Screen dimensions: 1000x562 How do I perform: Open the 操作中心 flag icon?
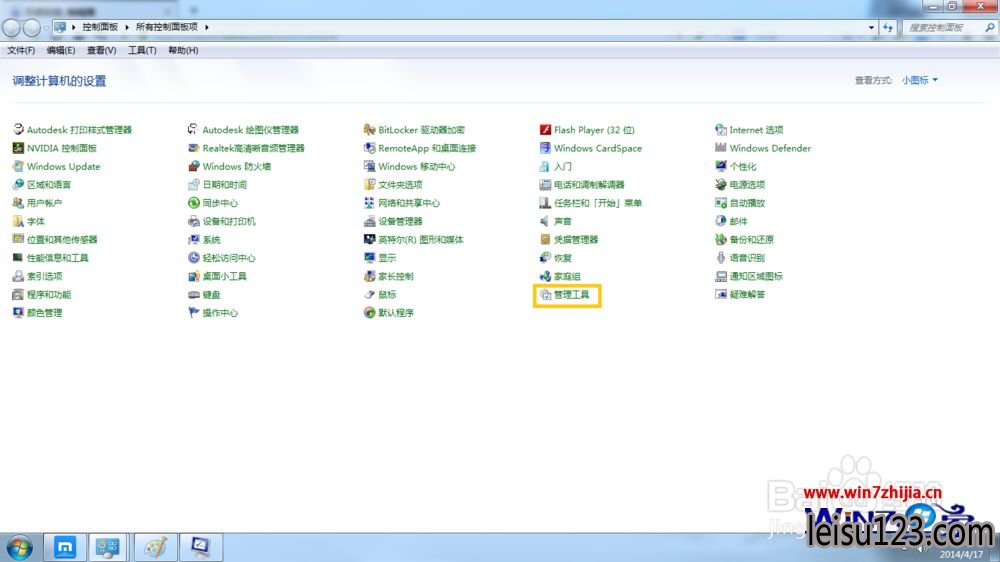point(194,313)
